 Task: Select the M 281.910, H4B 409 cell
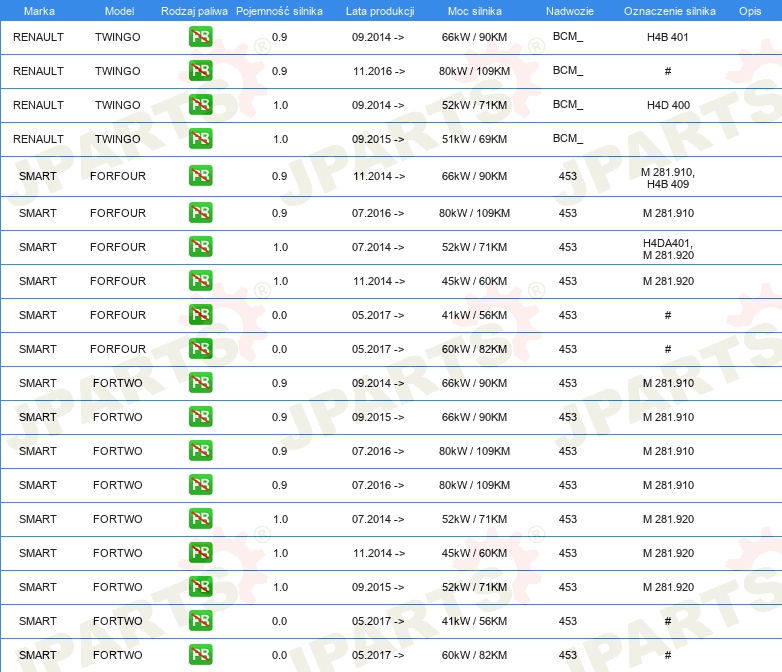(x=668, y=178)
